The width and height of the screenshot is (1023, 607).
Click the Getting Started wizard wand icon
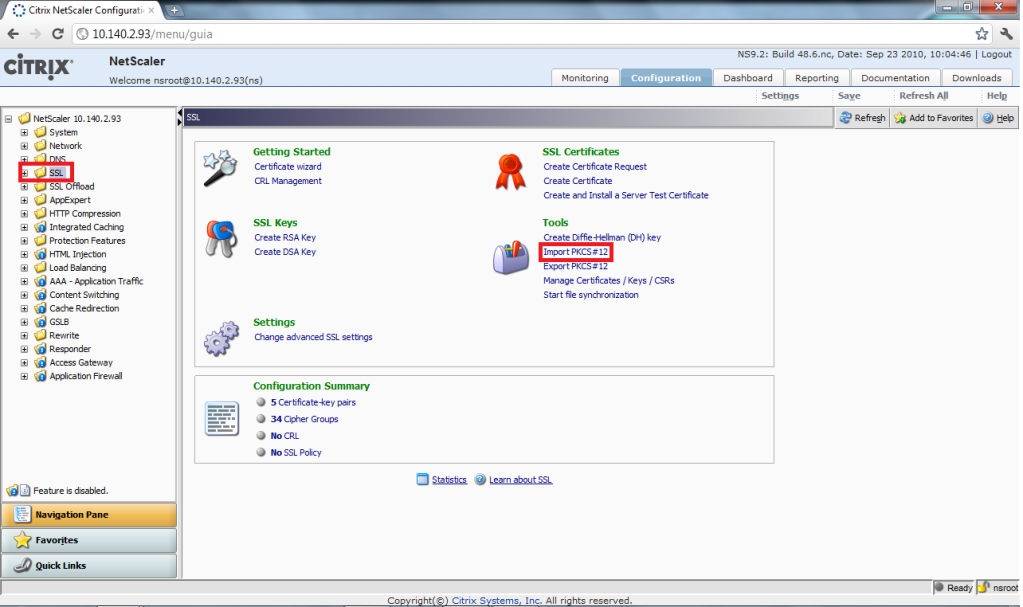221,168
